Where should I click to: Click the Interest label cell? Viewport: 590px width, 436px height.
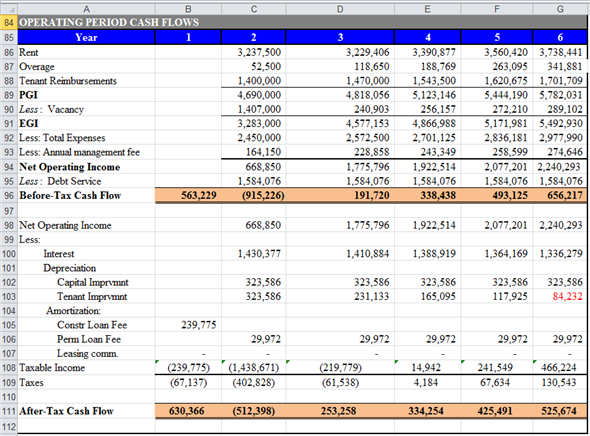tap(86, 254)
